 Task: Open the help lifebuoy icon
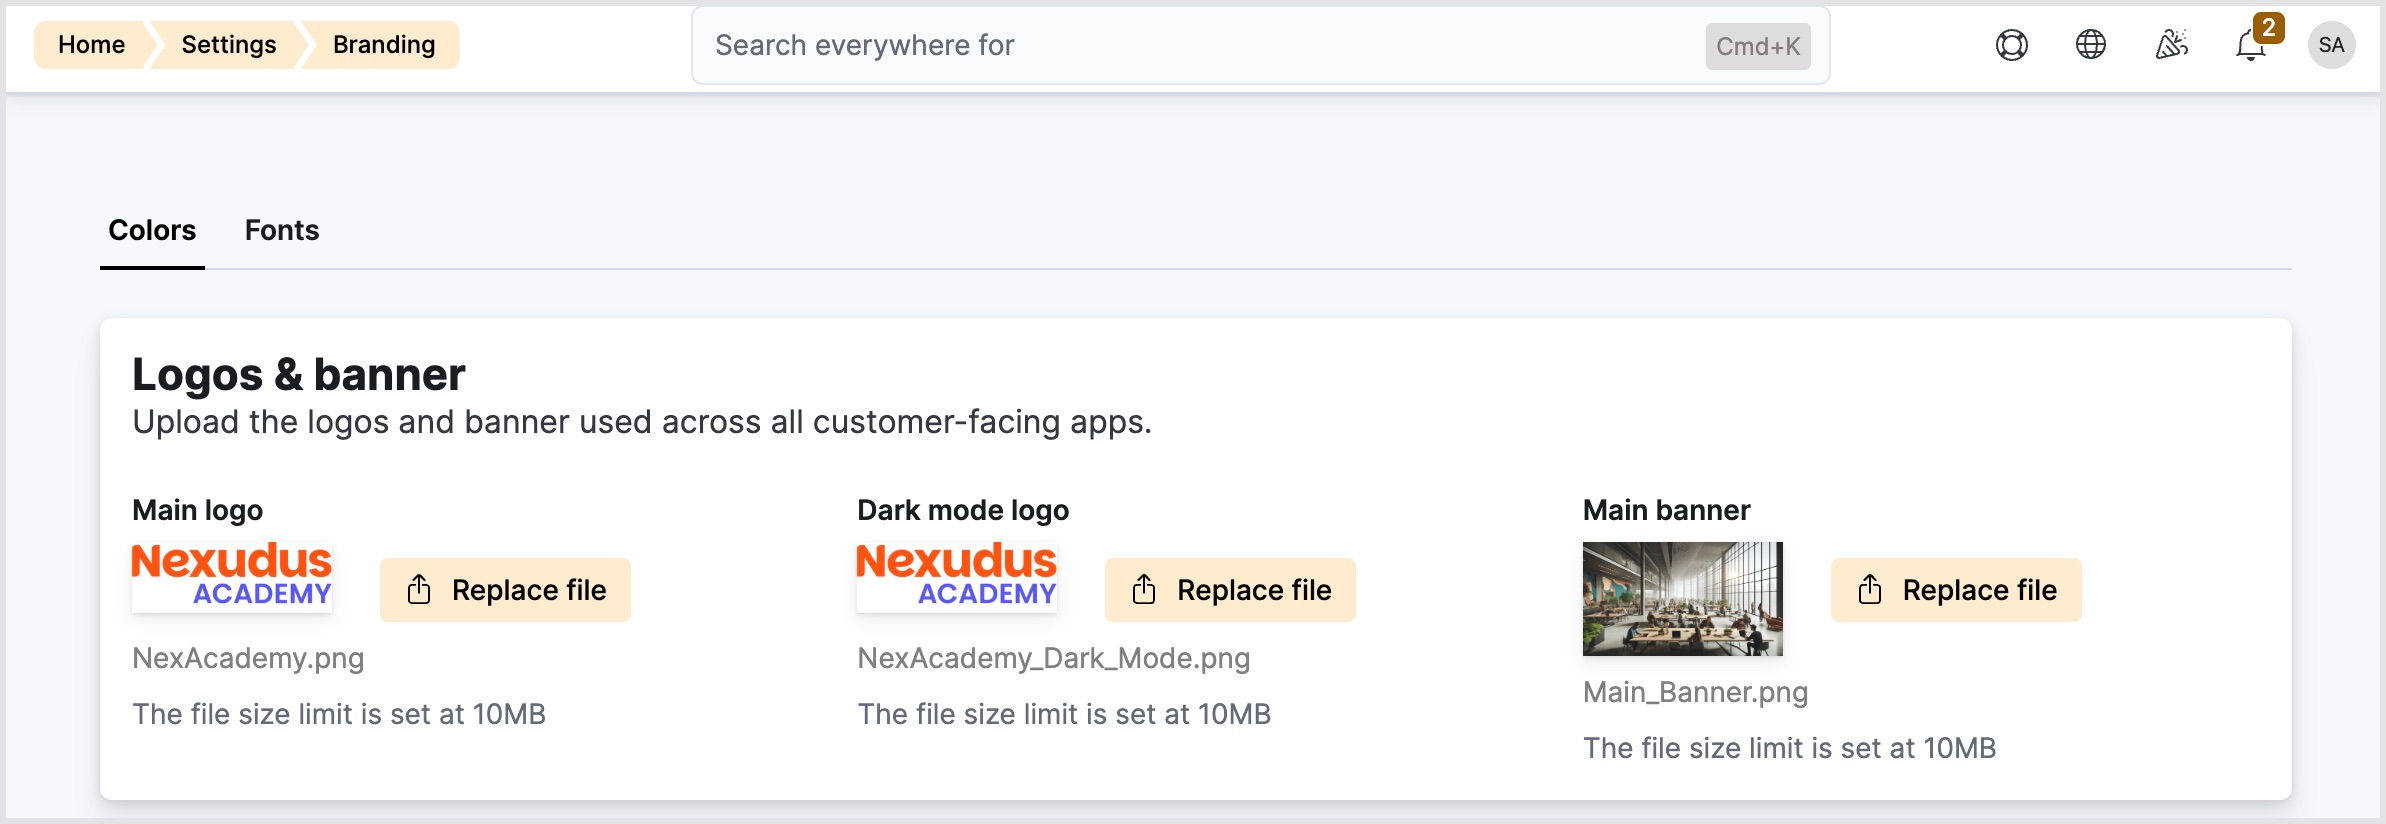pos(2011,45)
